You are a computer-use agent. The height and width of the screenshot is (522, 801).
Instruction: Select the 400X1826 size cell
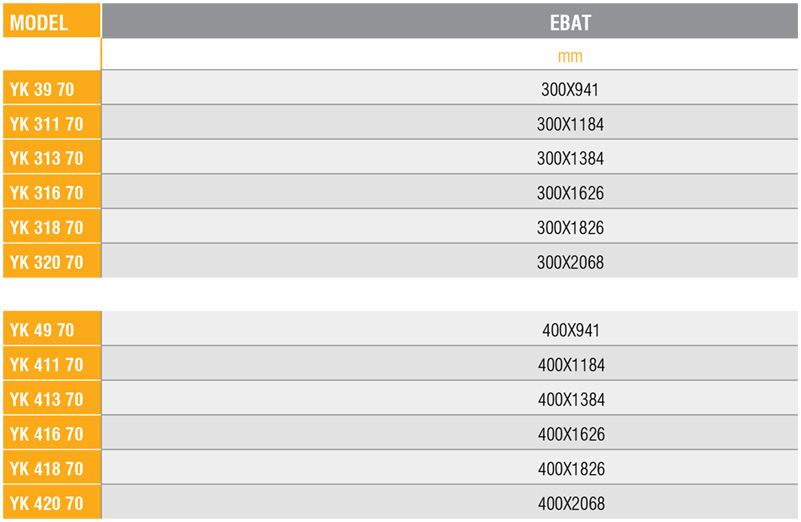[x=450, y=468]
